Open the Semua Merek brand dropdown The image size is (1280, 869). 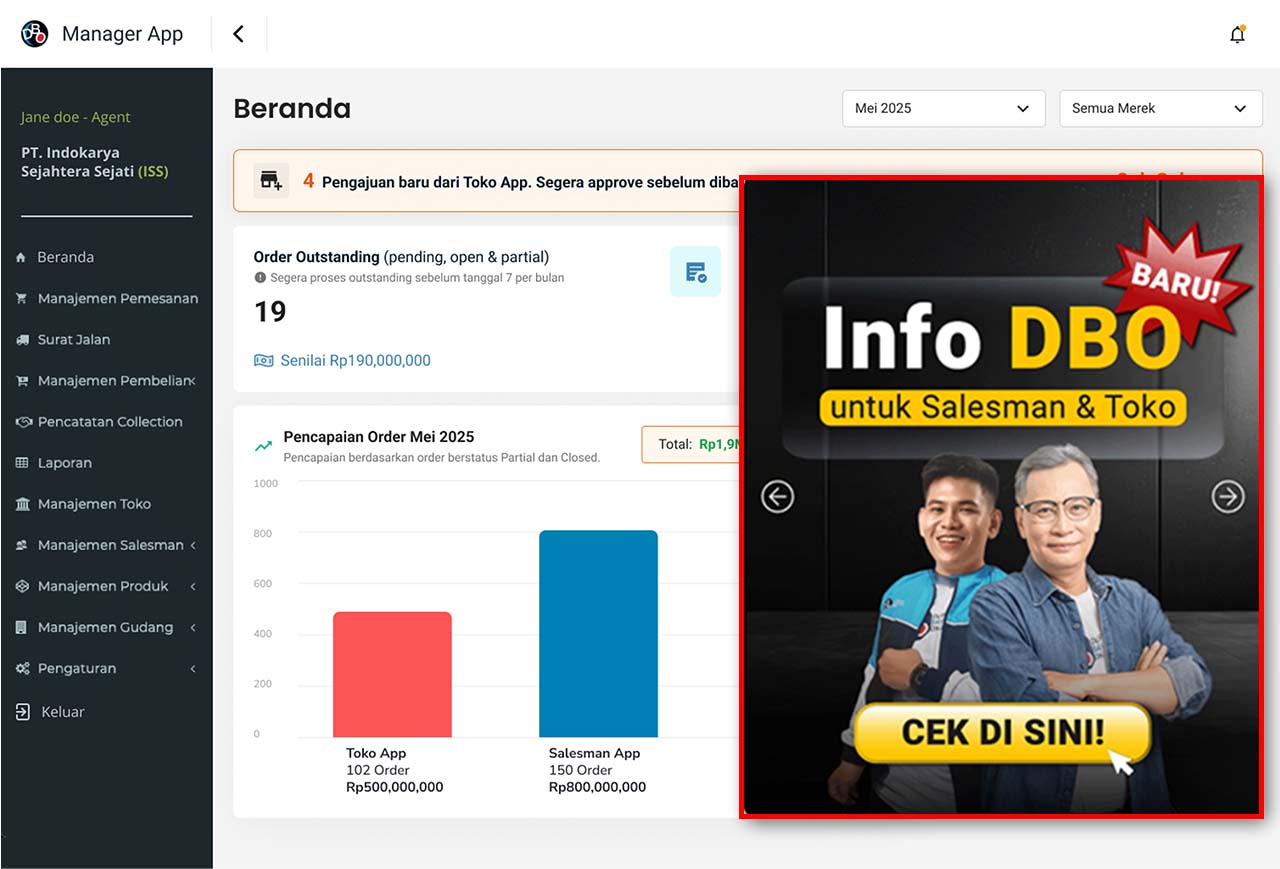click(1159, 108)
